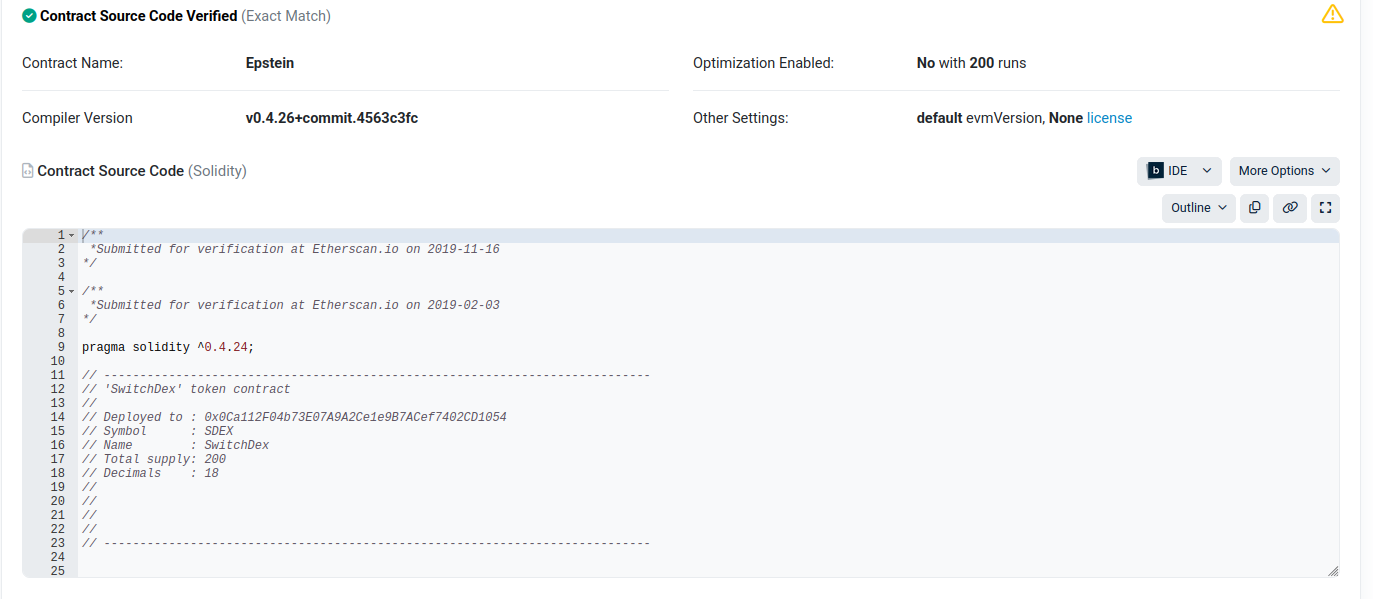Click the 'Compiler Version' label
Image resolution: width=1373 pixels, height=599 pixels.
77,118
